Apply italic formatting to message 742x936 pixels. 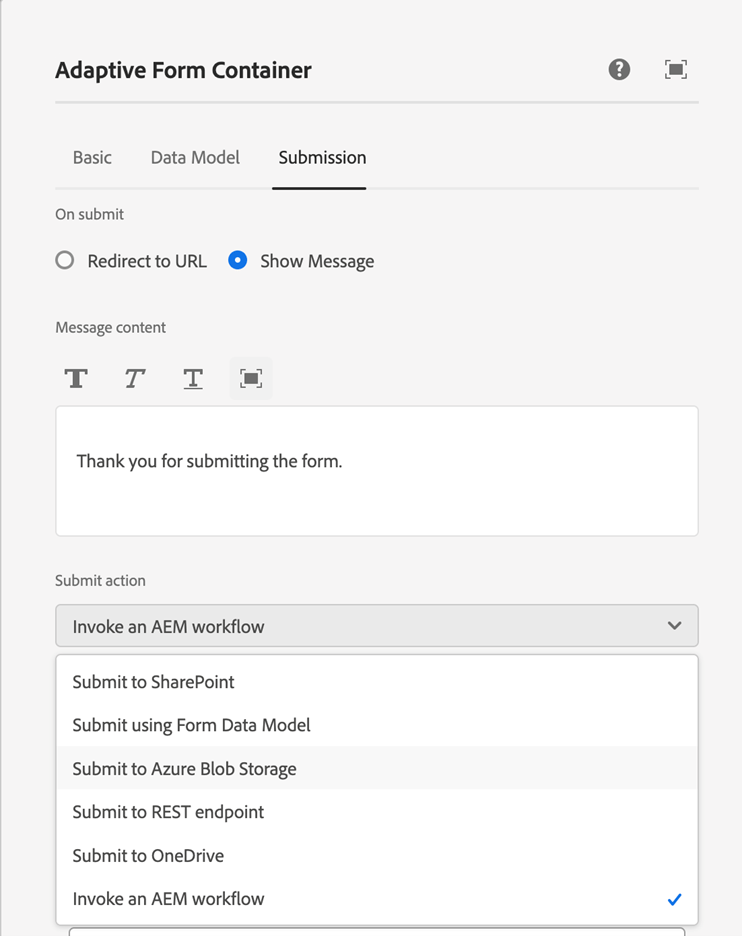tap(134, 379)
